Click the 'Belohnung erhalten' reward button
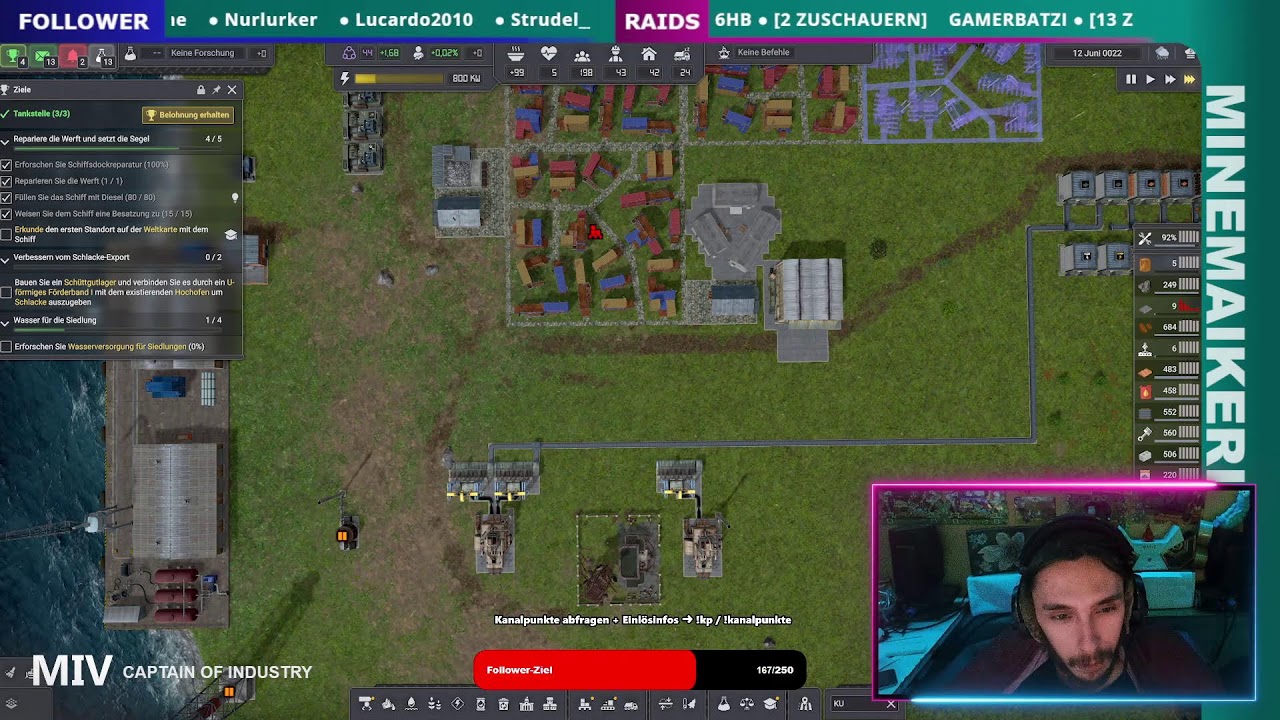The image size is (1280, 720). 188,115
